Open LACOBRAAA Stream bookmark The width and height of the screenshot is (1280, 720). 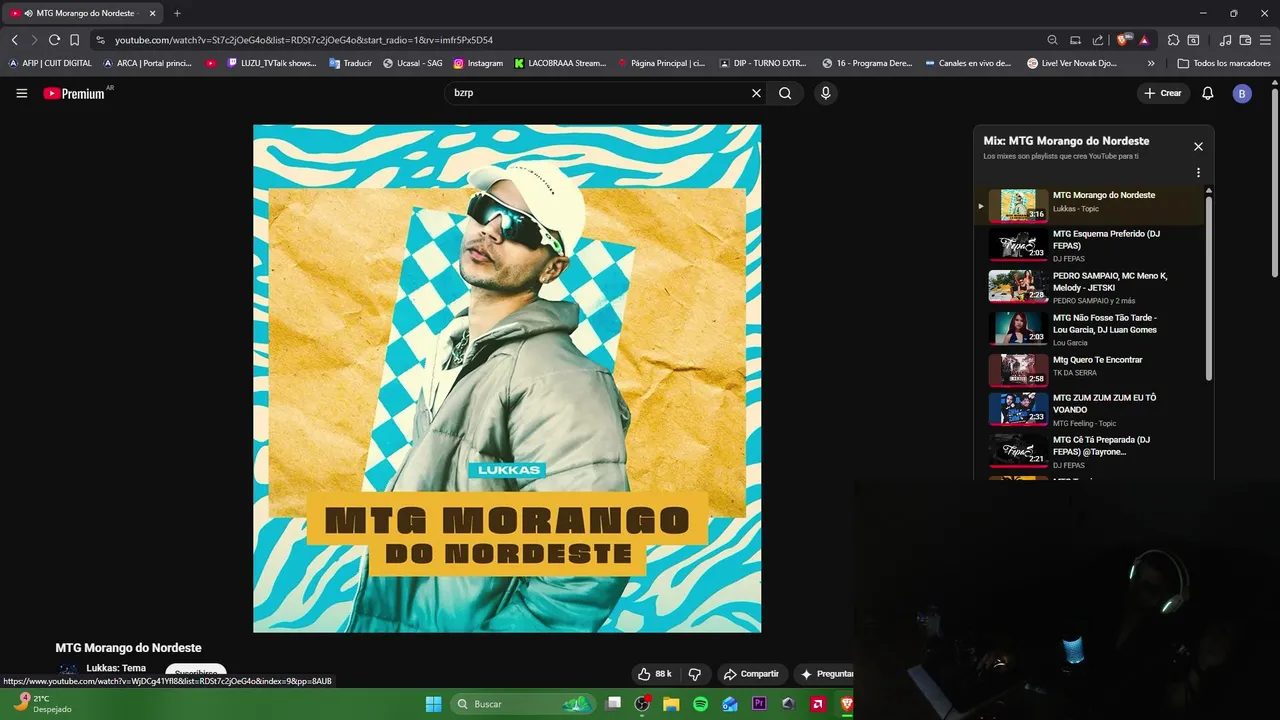[x=560, y=63]
